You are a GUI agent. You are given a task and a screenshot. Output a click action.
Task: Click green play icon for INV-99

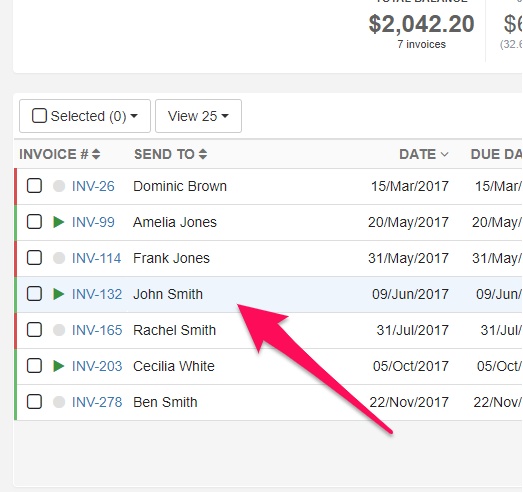58,222
